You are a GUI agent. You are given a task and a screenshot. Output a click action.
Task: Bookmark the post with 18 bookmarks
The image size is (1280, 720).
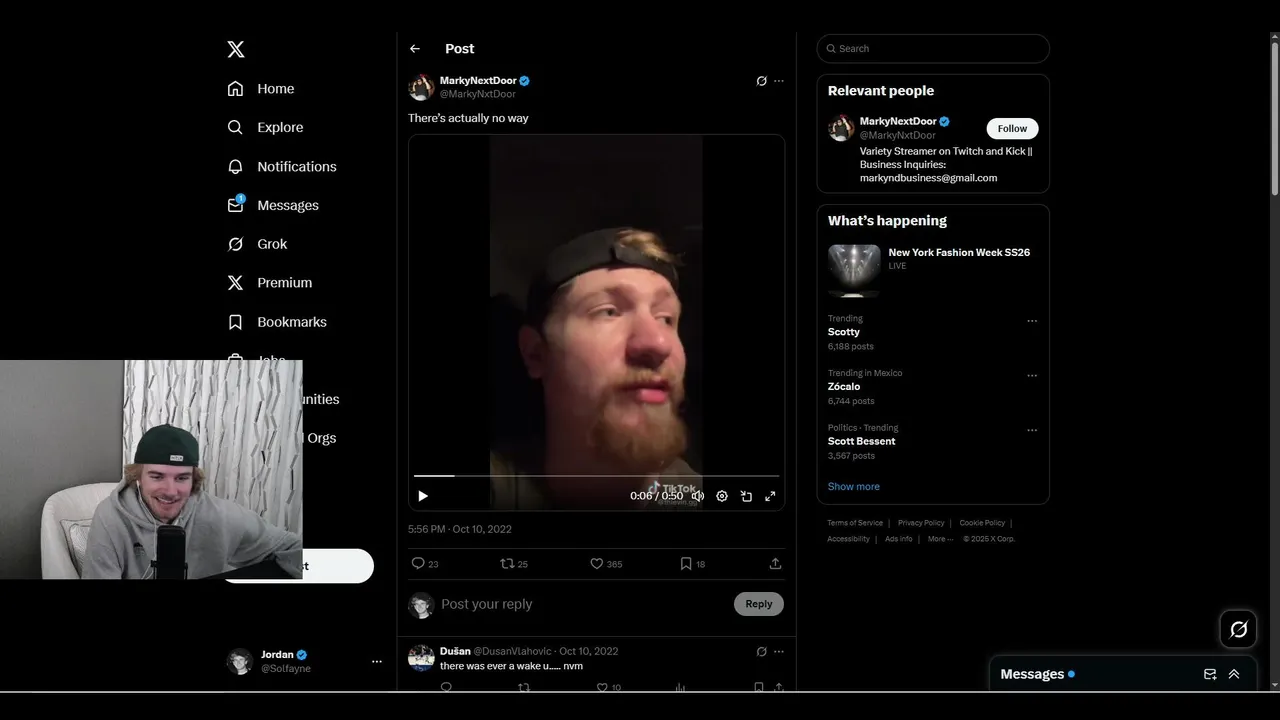(692, 564)
